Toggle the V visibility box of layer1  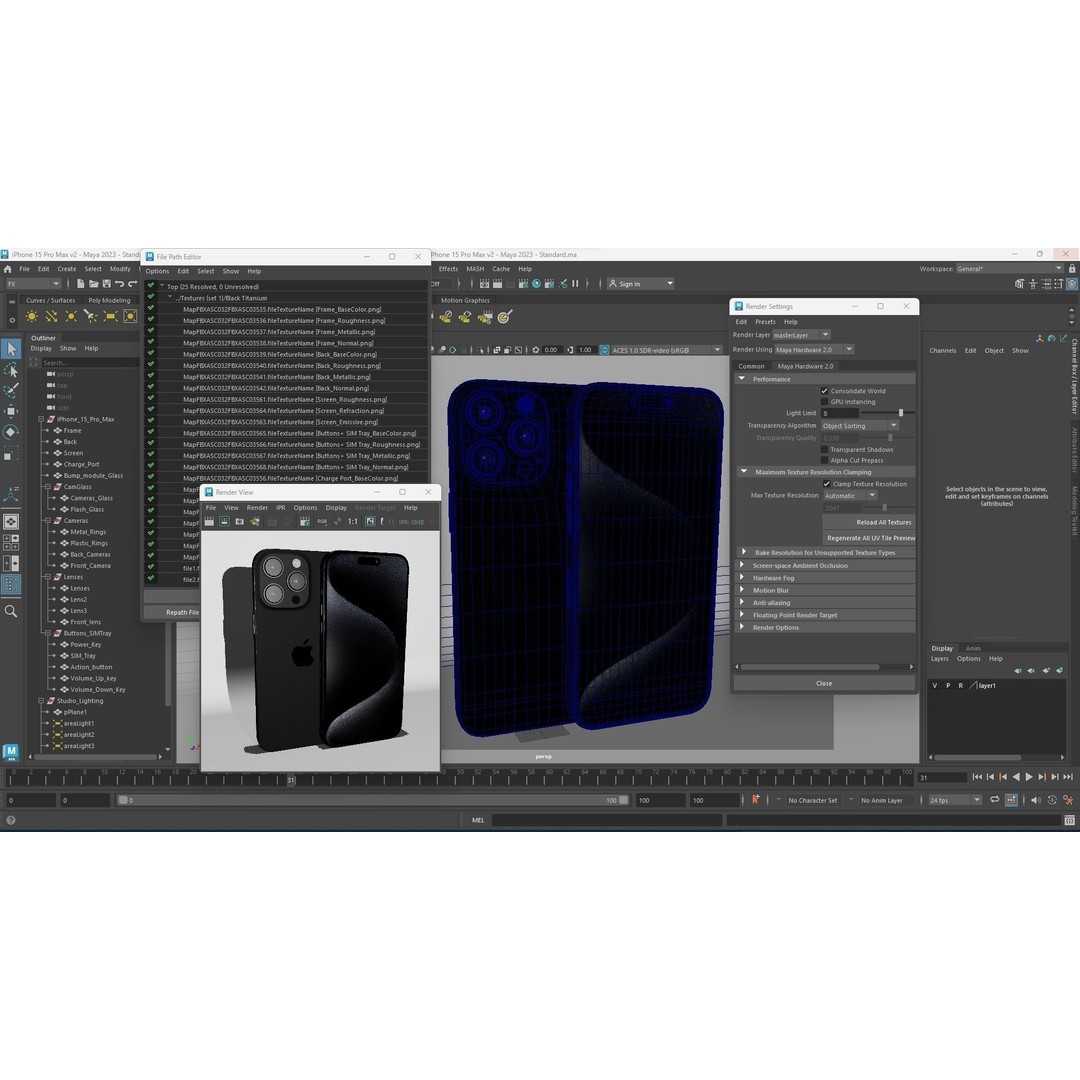tap(935, 685)
